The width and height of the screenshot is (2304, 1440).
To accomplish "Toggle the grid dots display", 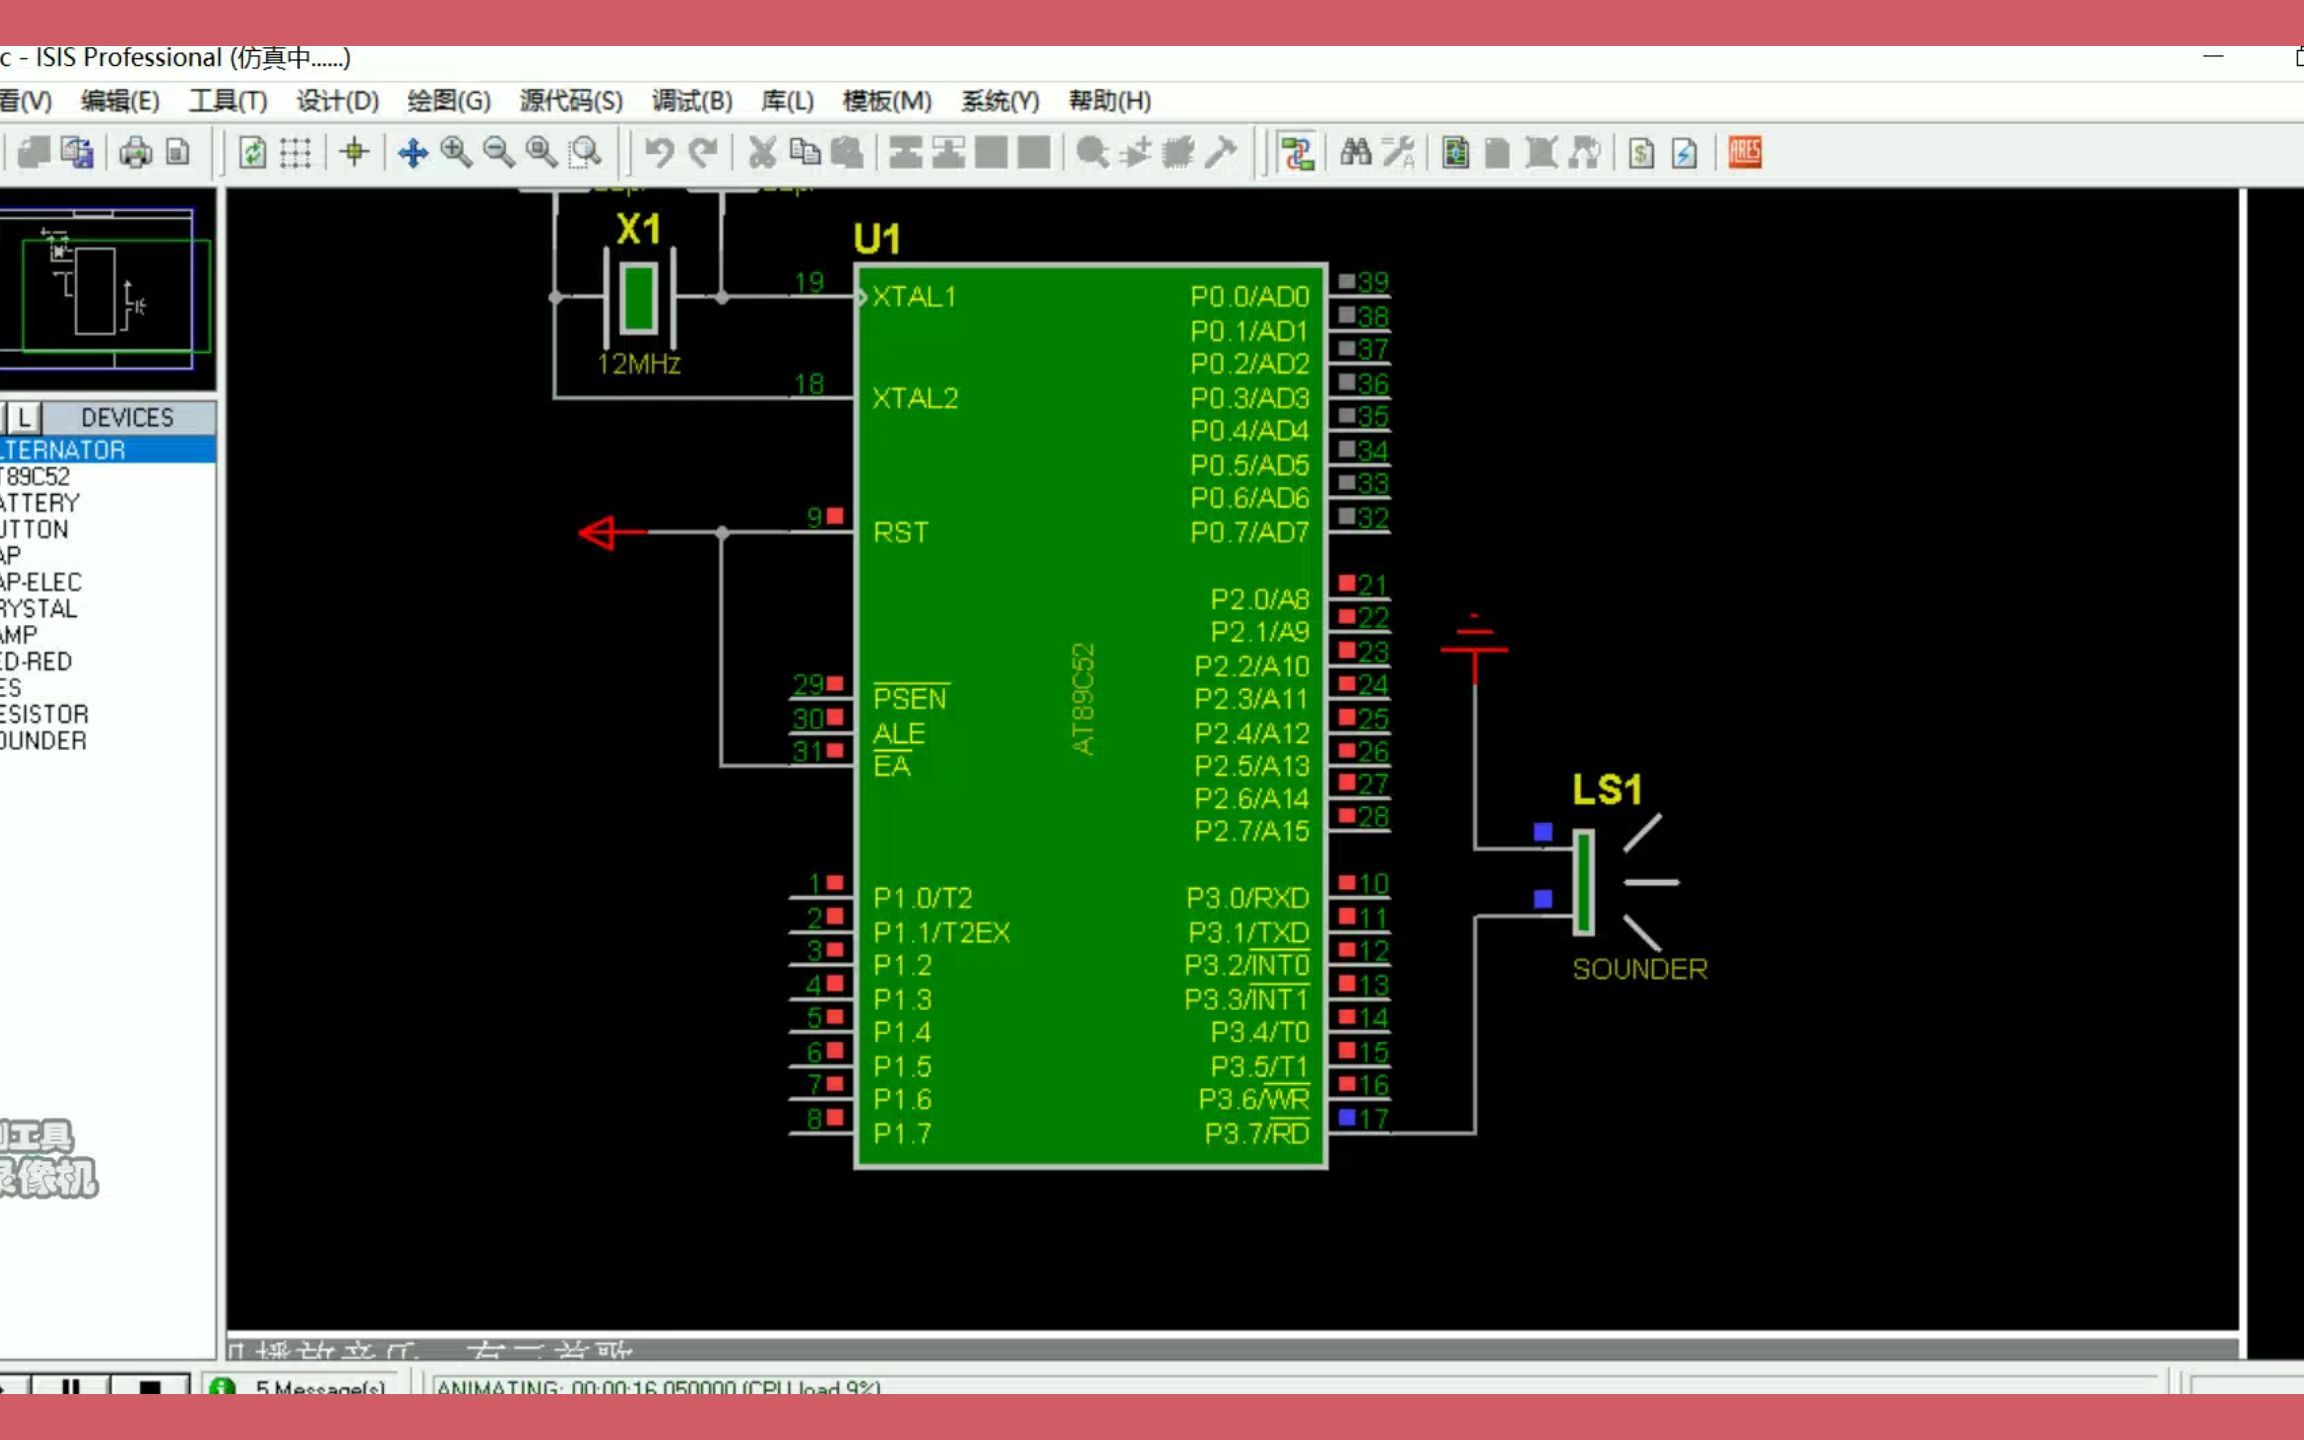I will [x=295, y=153].
